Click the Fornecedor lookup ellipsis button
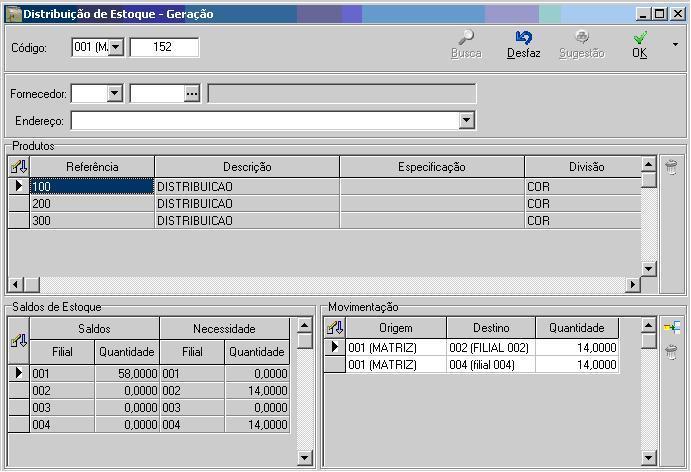 [192, 94]
